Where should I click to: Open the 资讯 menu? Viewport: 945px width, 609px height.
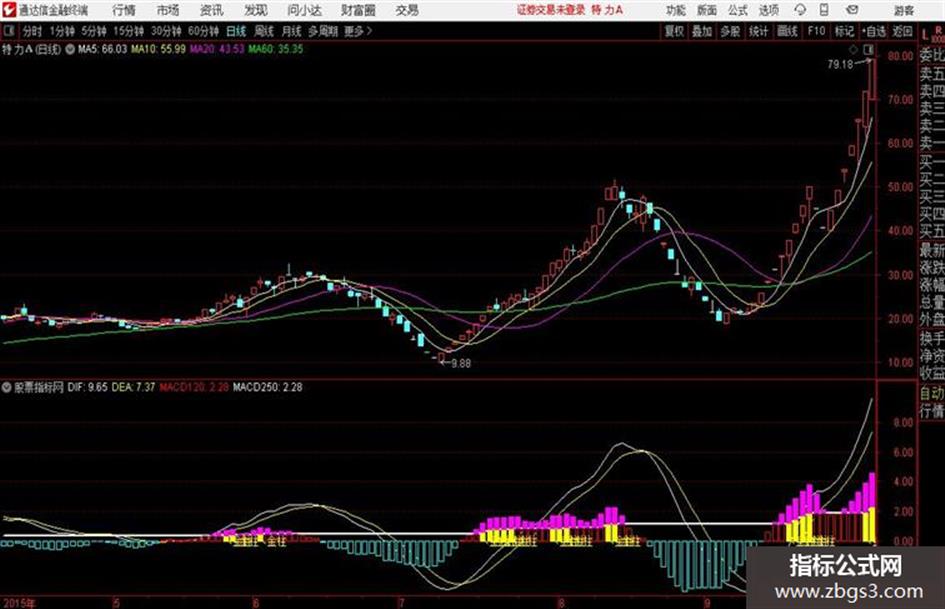(x=212, y=10)
